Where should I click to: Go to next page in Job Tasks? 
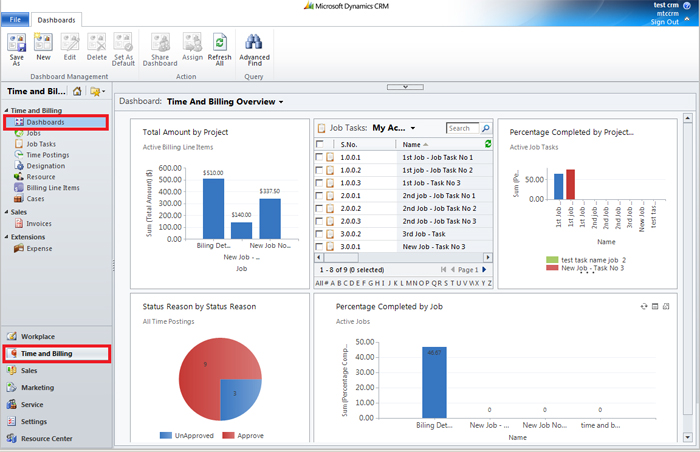coord(485,270)
